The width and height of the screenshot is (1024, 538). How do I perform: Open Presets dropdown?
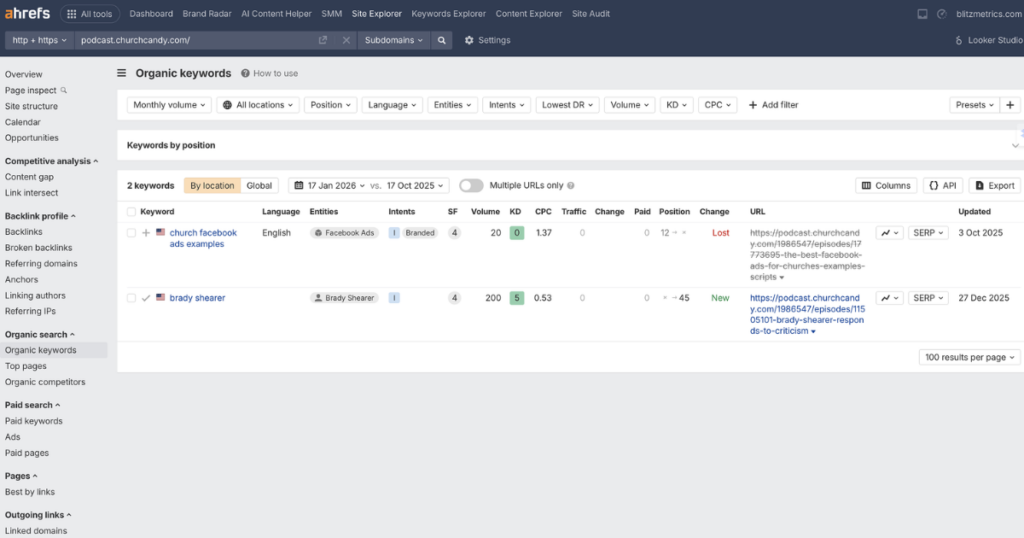(974, 105)
